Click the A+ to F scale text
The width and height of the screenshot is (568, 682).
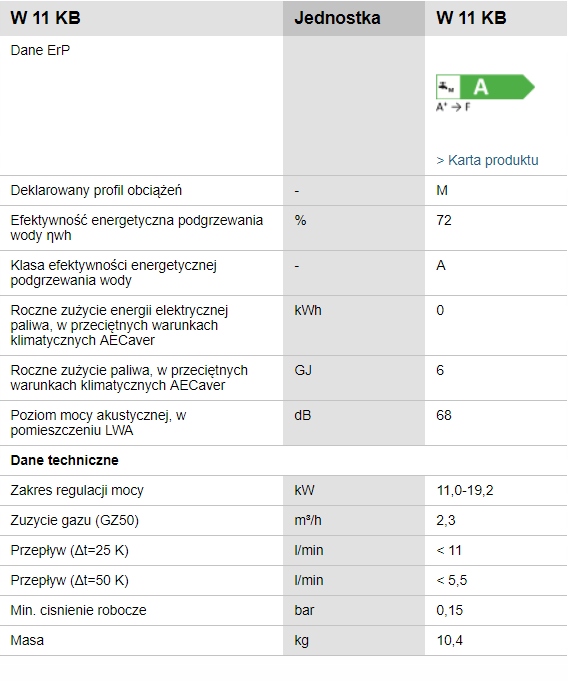pos(453,107)
